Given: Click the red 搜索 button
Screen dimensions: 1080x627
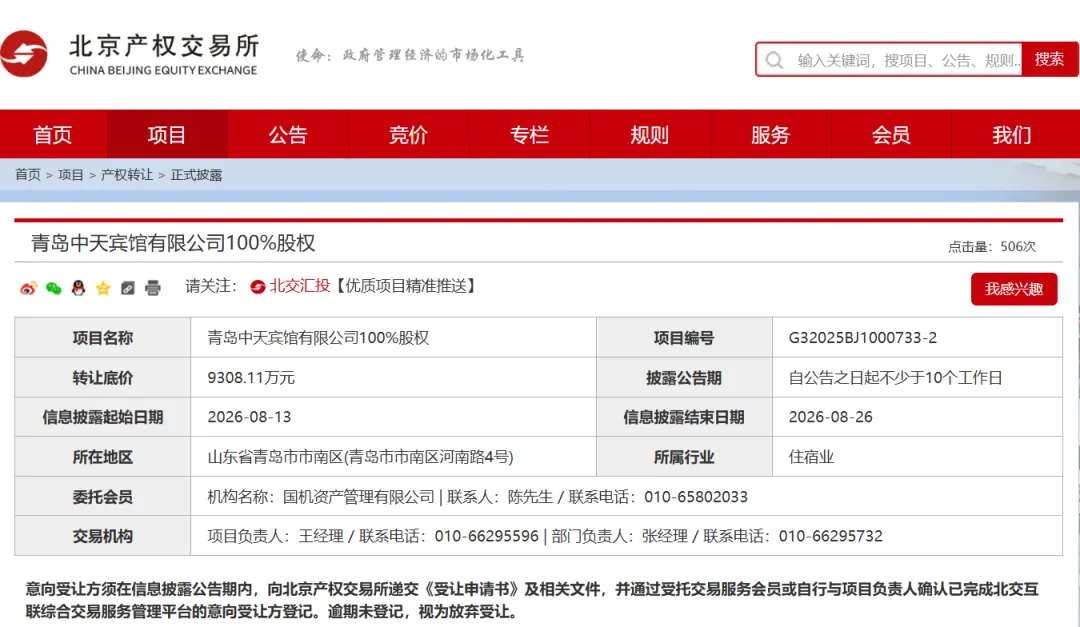Looking at the screenshot, I should (1049, 59).
